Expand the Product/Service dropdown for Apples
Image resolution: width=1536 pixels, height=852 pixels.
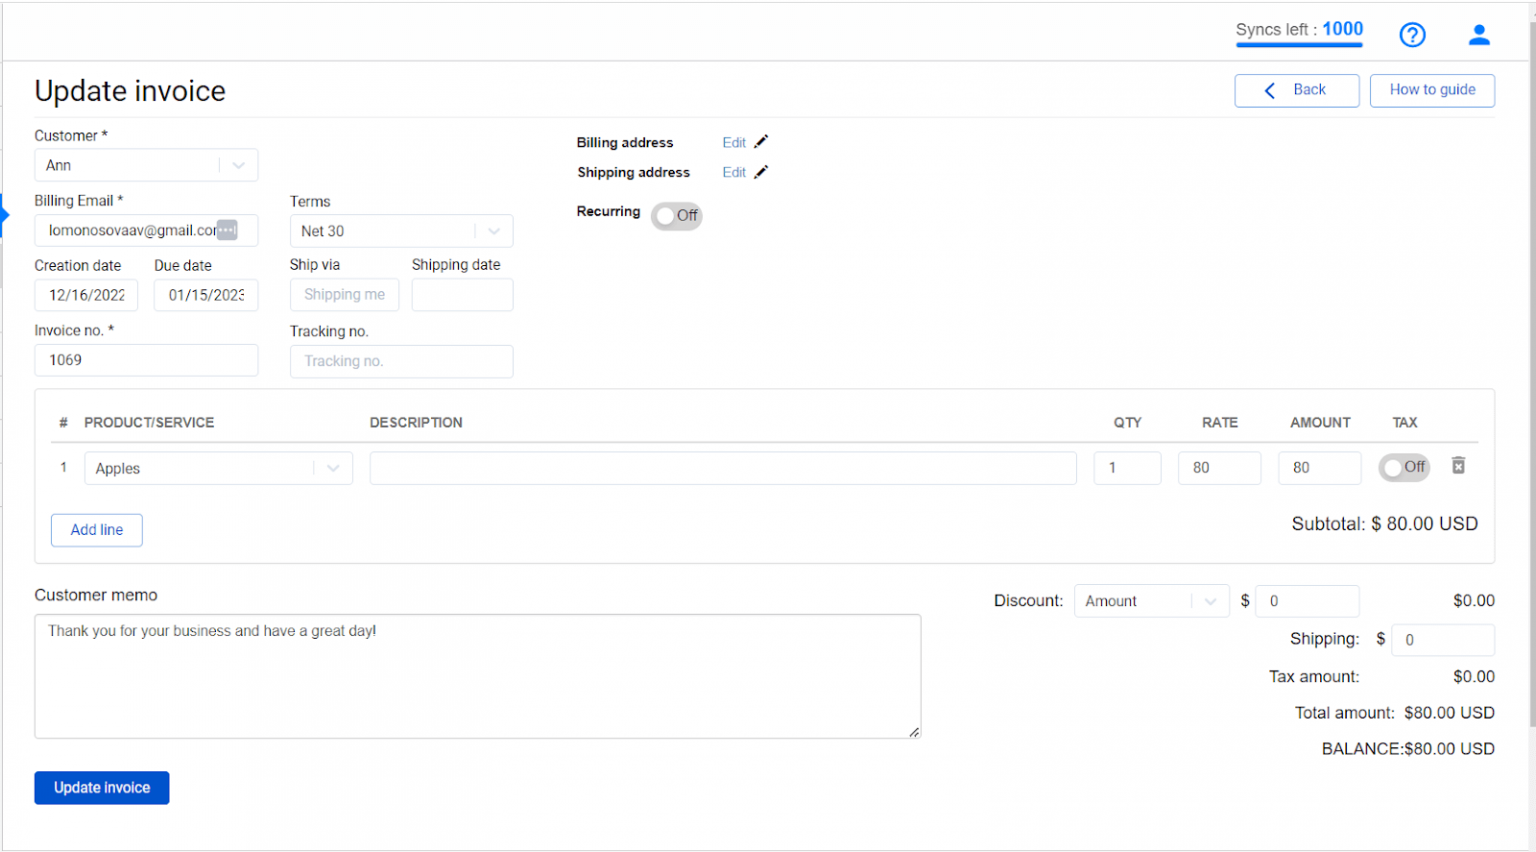pos(332,467)
